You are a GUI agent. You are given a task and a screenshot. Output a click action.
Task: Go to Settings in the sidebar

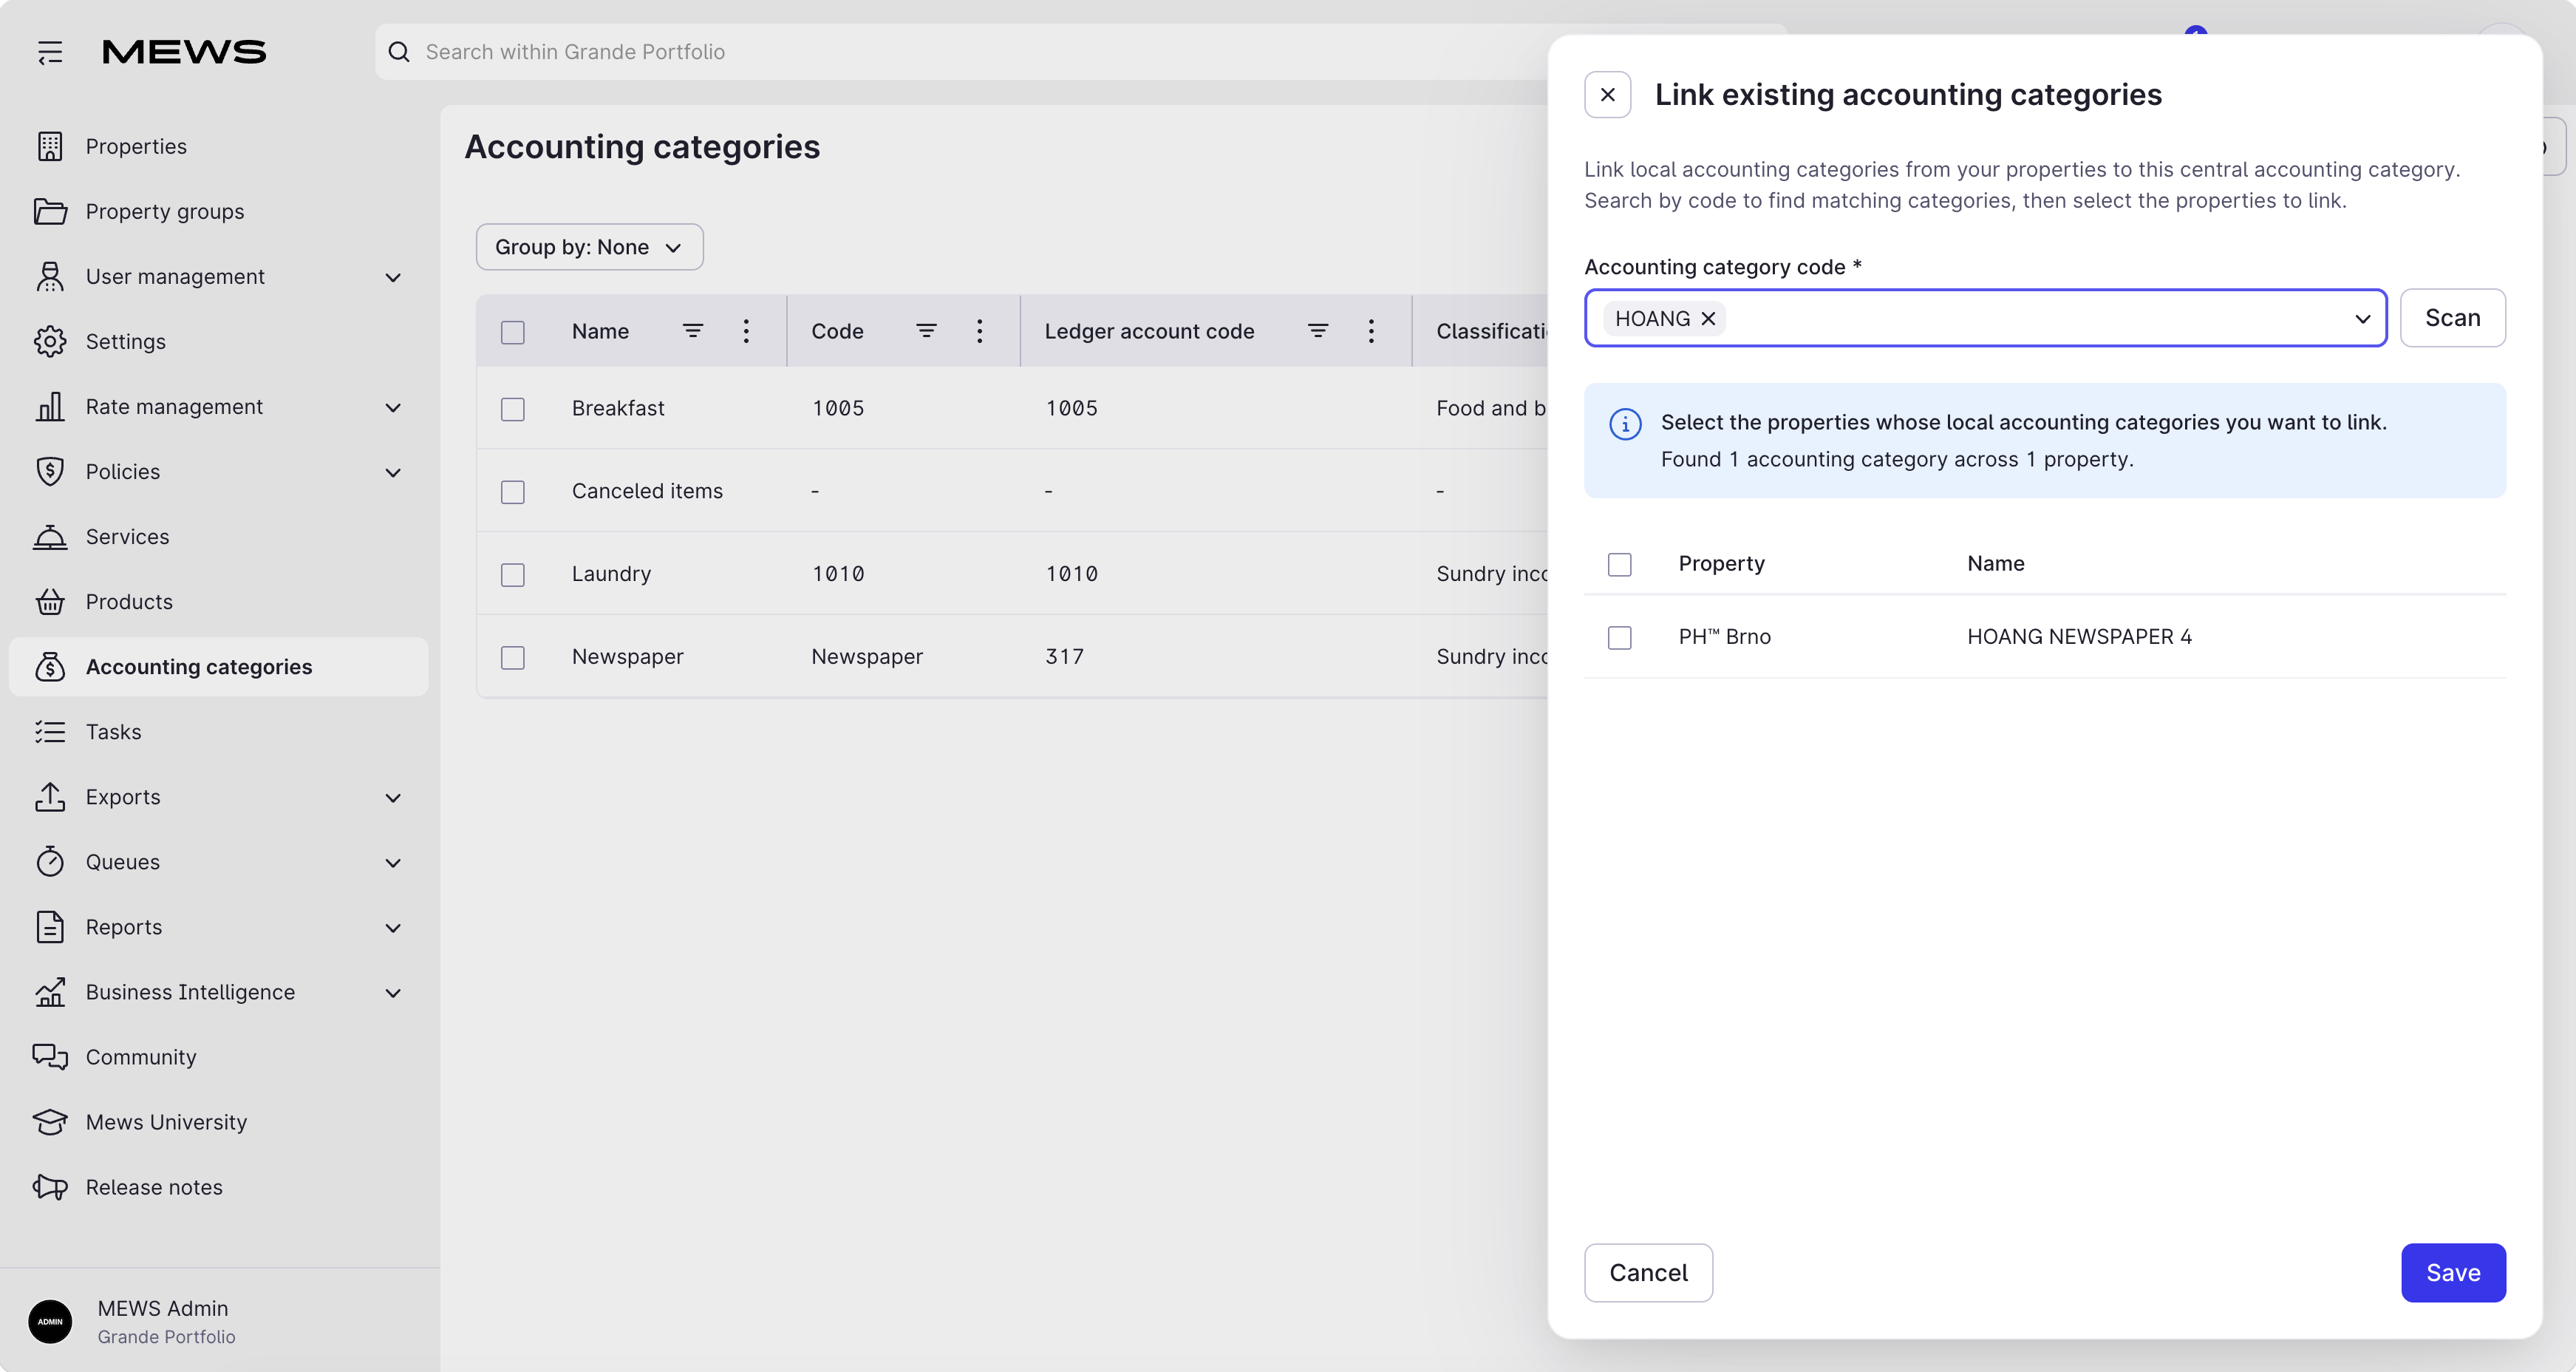coord(218,341)
